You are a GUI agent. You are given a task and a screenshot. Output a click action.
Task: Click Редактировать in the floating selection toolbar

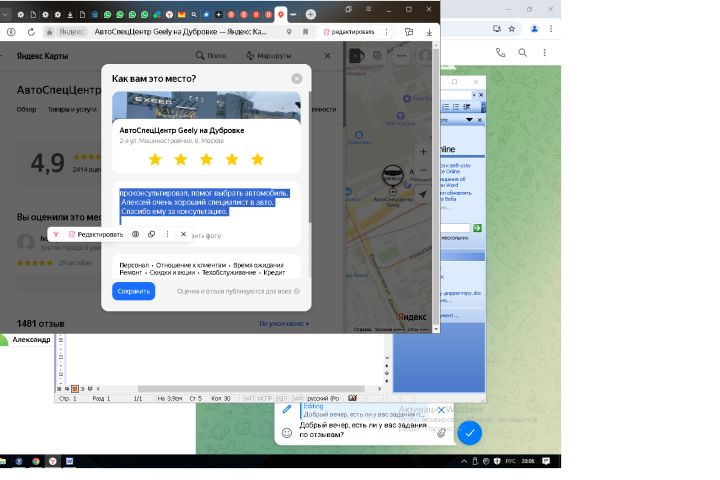click(x=96, y=234)
